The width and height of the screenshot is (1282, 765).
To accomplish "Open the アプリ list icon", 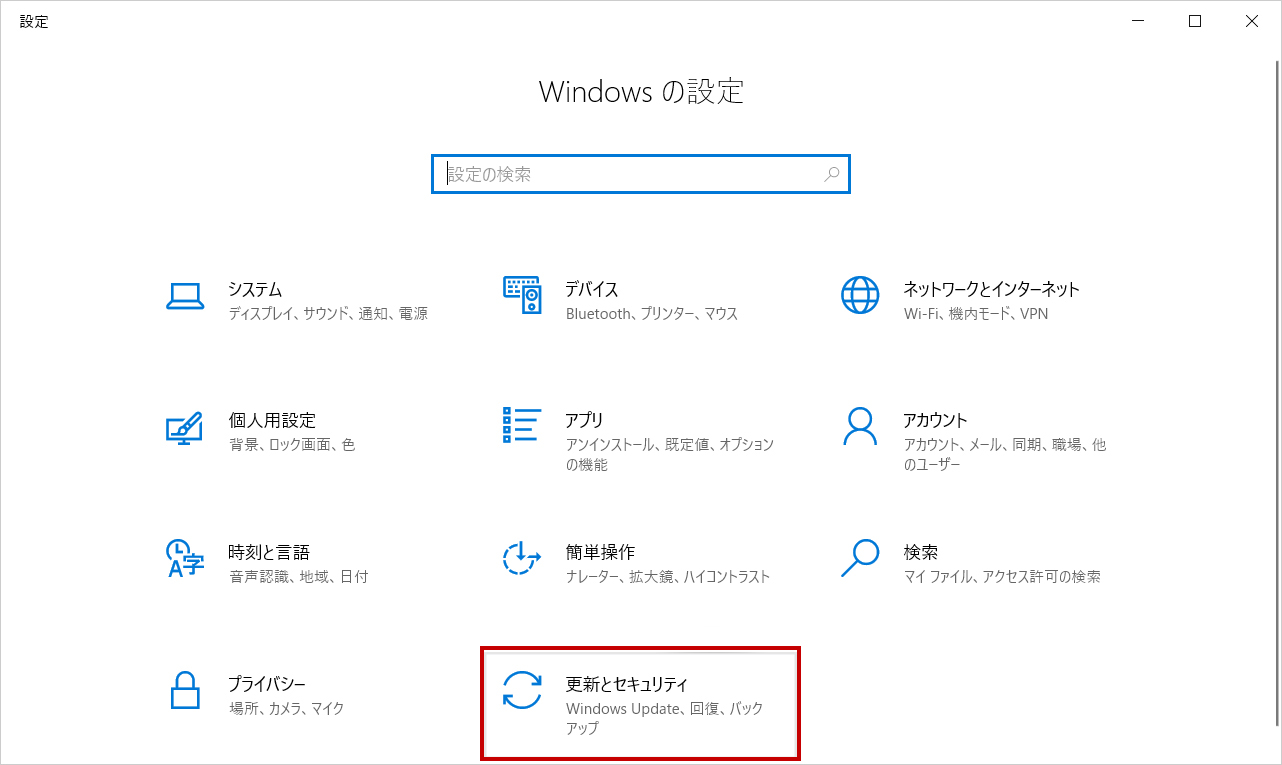I will point(522,425).
